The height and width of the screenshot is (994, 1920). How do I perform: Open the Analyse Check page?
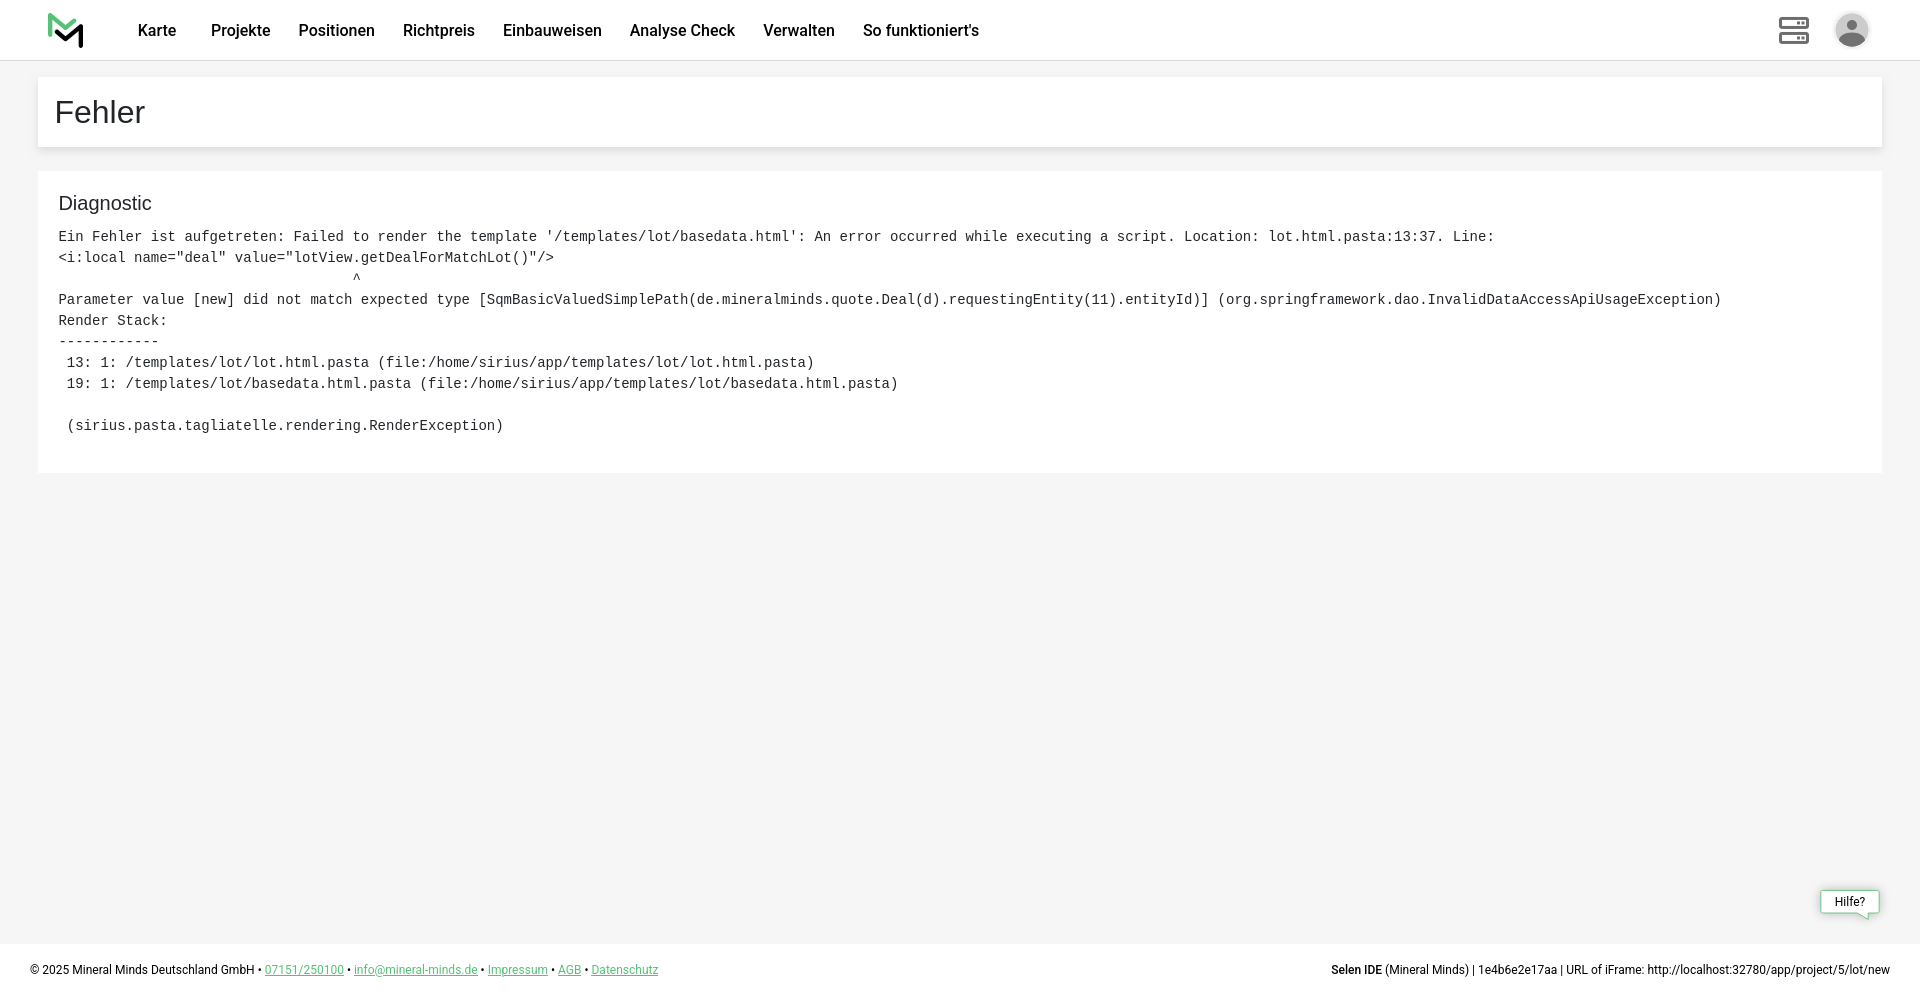[x=682, y=31]
